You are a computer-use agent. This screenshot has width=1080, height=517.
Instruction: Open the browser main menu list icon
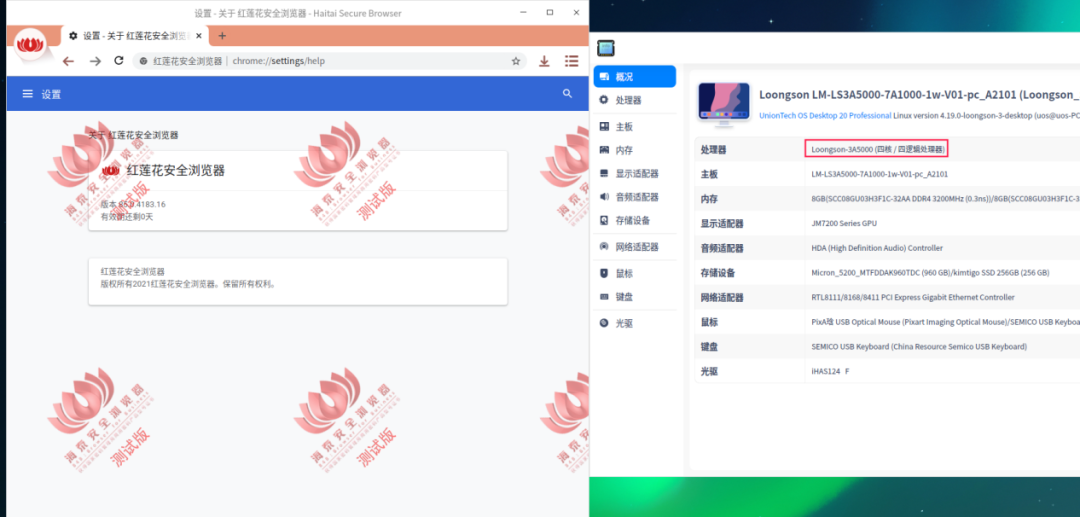pos(571,61)
